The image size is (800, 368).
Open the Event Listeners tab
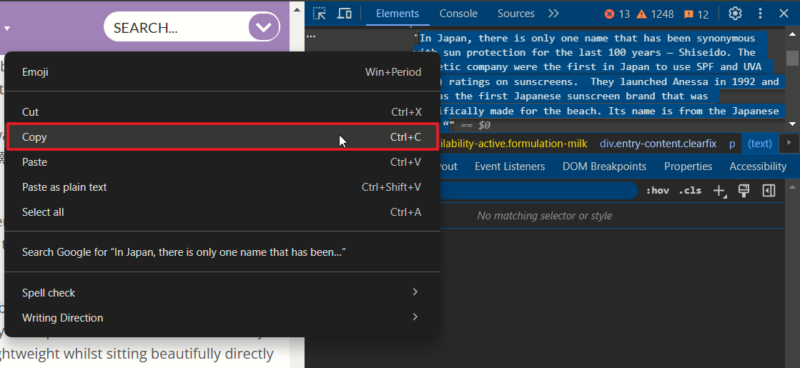pos(510,166)
